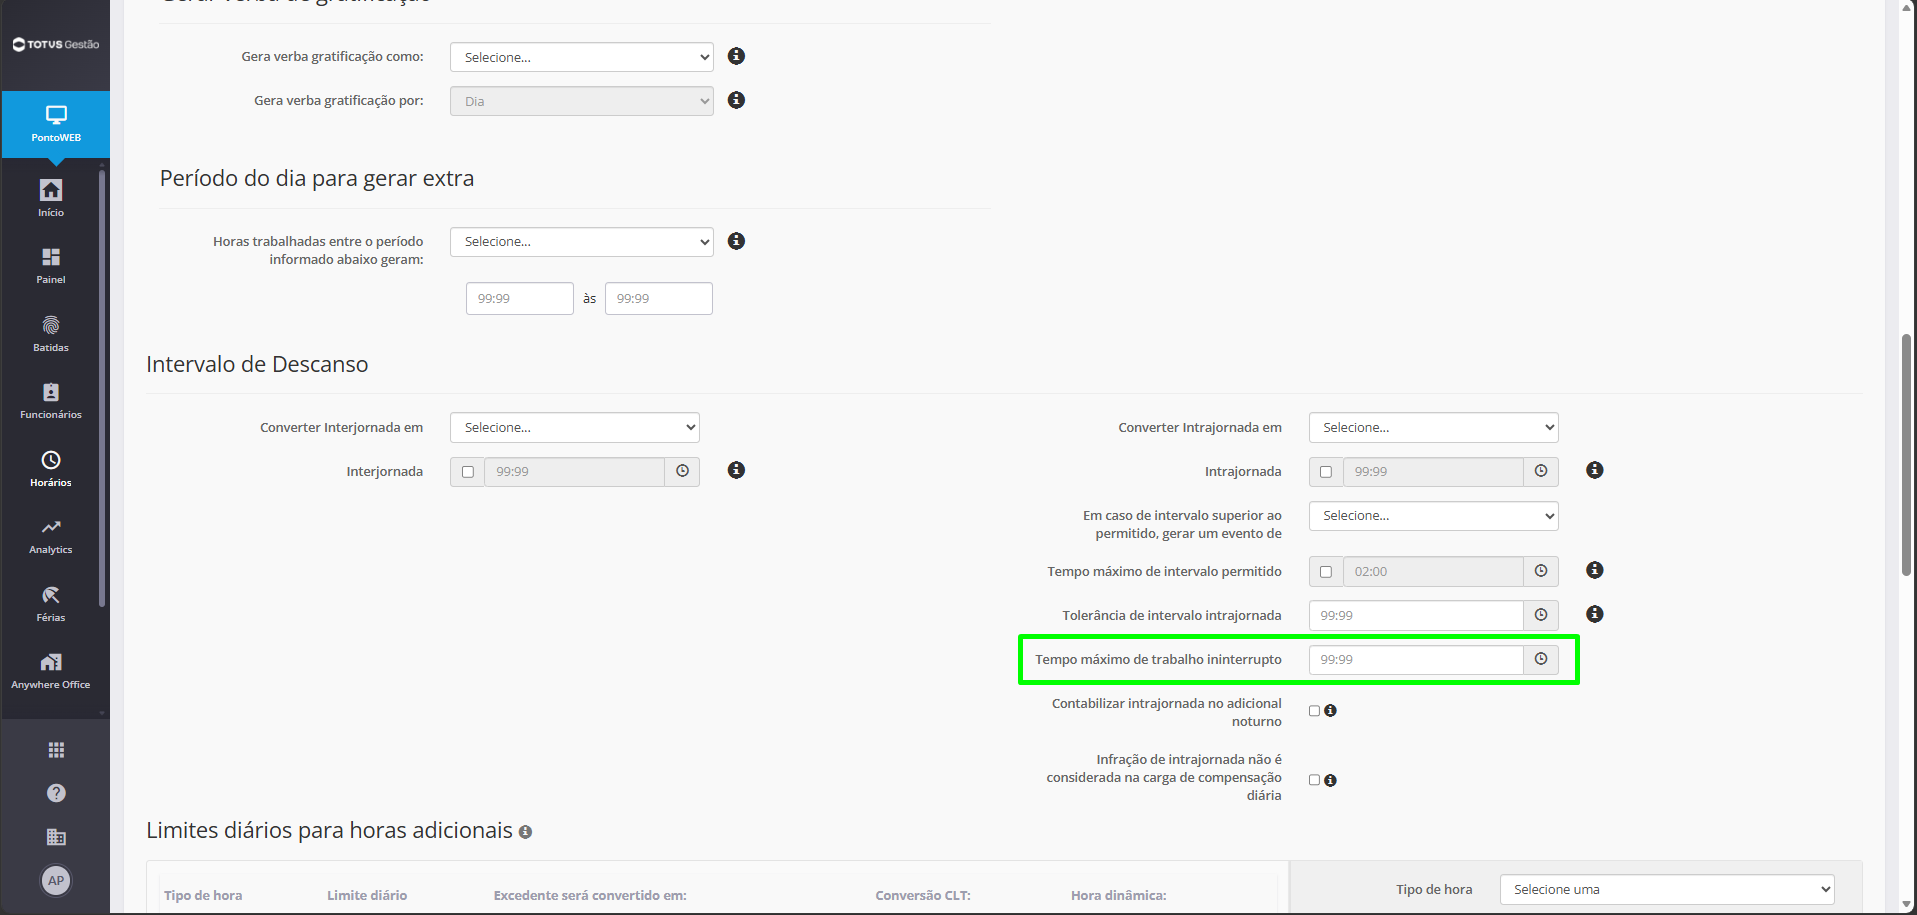Check Infração de intrajornada não considerada option
1917x915 pixels.
click(x=1315, y=780)
